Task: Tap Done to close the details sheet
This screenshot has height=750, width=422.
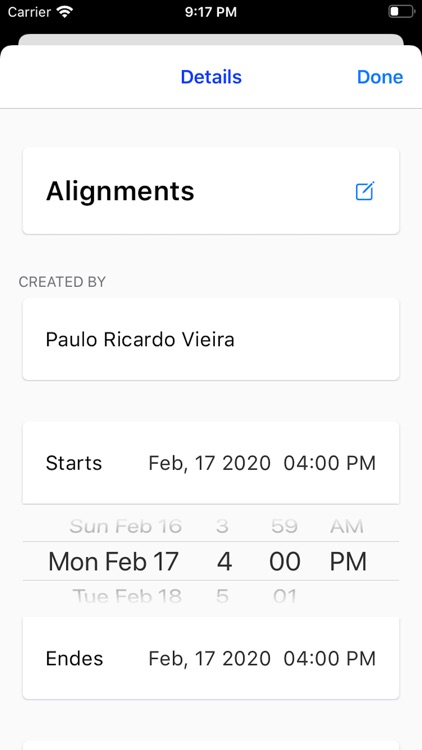Action: (380, 77)
